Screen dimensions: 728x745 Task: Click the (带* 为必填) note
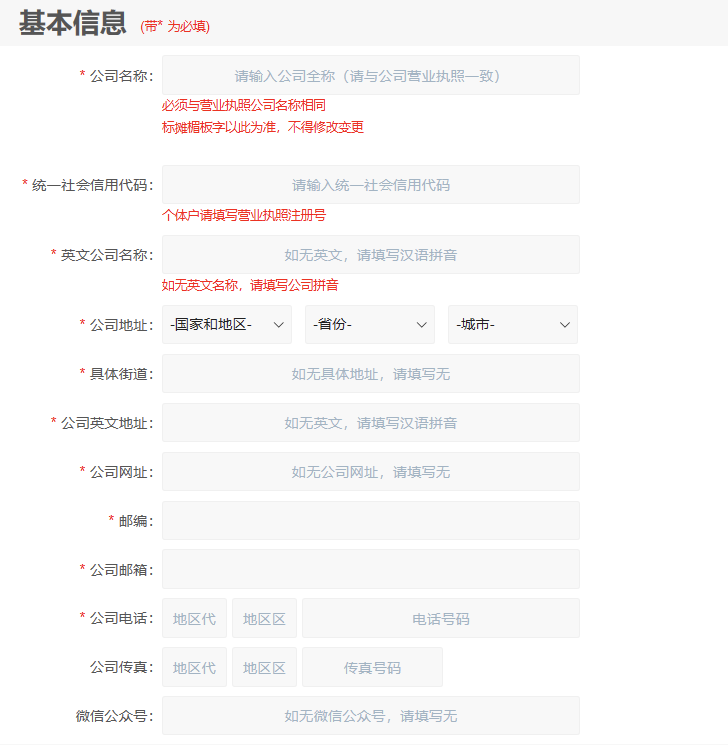(175, 27)
